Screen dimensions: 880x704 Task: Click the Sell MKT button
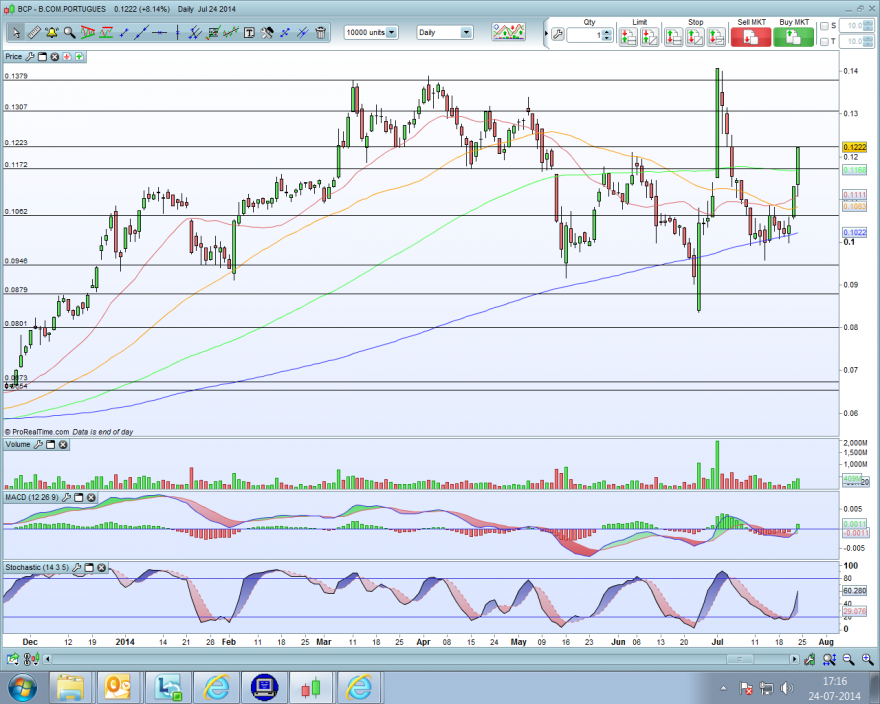click(751, 37)
